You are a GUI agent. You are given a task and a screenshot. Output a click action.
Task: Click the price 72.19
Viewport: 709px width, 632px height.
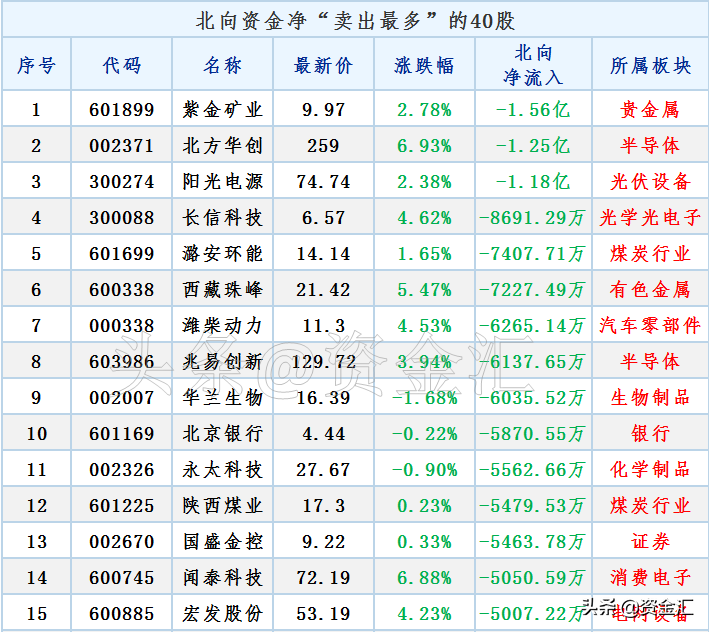pyautogui.click(x=323, y=578)
